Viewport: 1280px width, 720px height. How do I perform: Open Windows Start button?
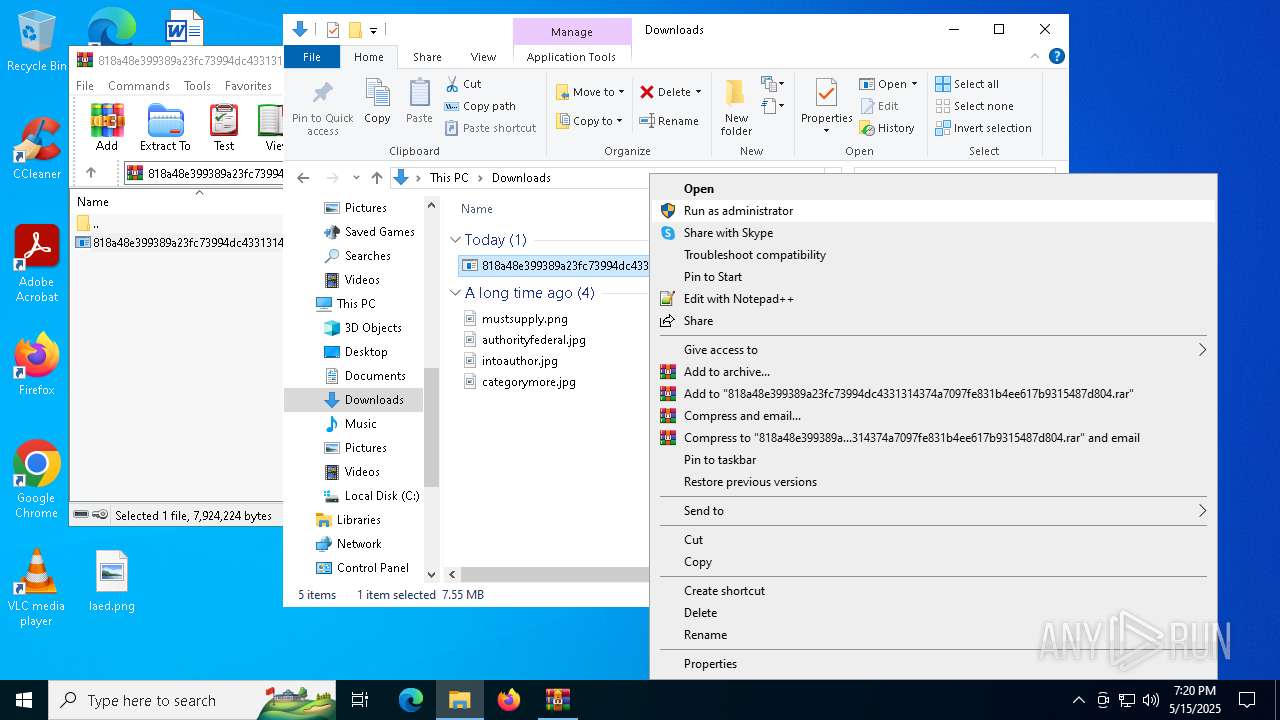[24, 700]
